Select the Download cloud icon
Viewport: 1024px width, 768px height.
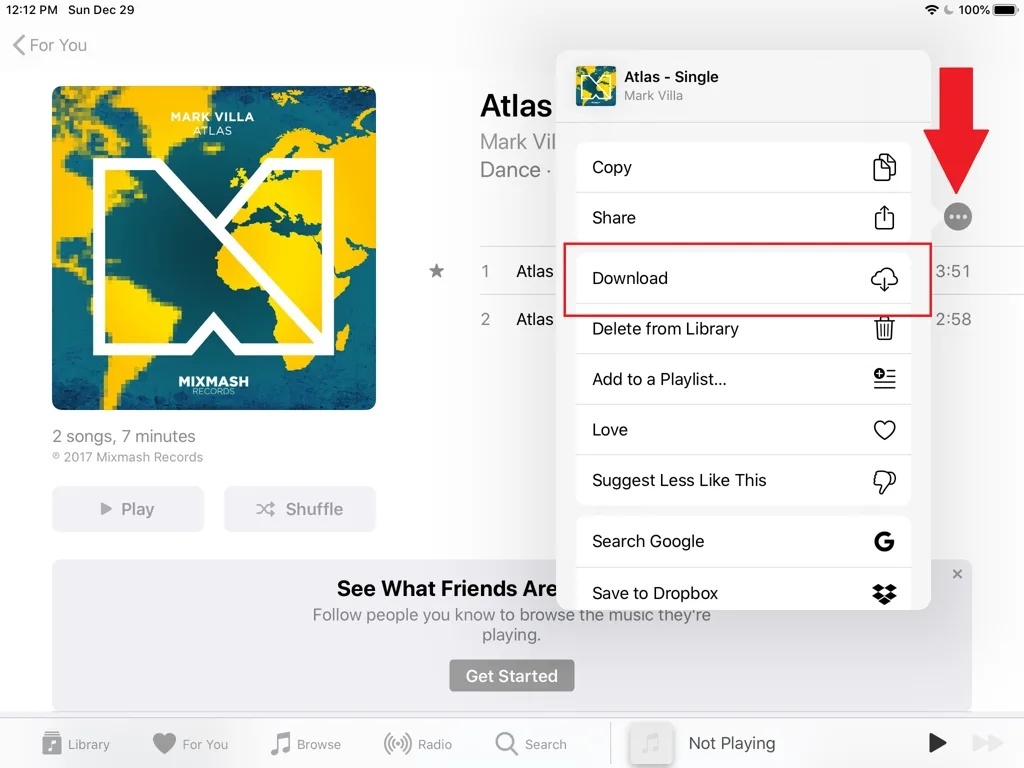coord(884,279)
